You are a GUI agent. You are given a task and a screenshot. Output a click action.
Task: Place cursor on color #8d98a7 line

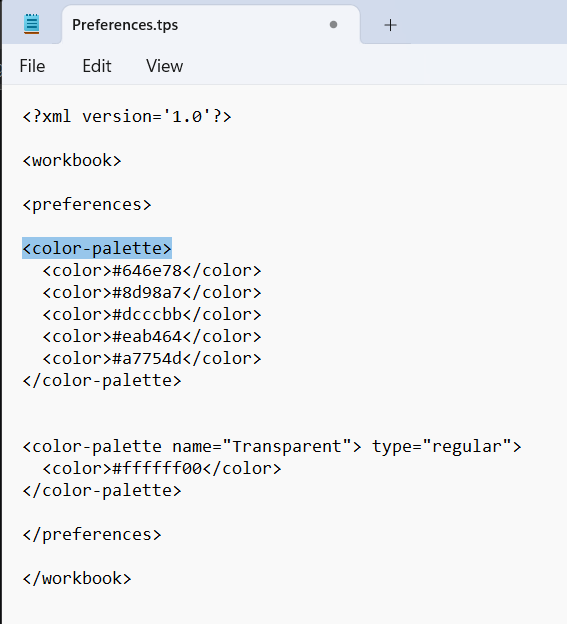[x=152, y=292]
